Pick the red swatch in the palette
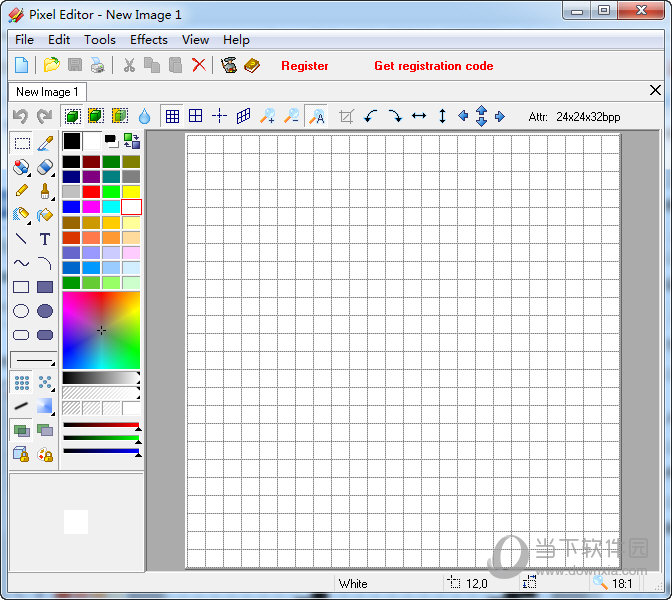This screenshot has width=672, height=600. [92, 191]
